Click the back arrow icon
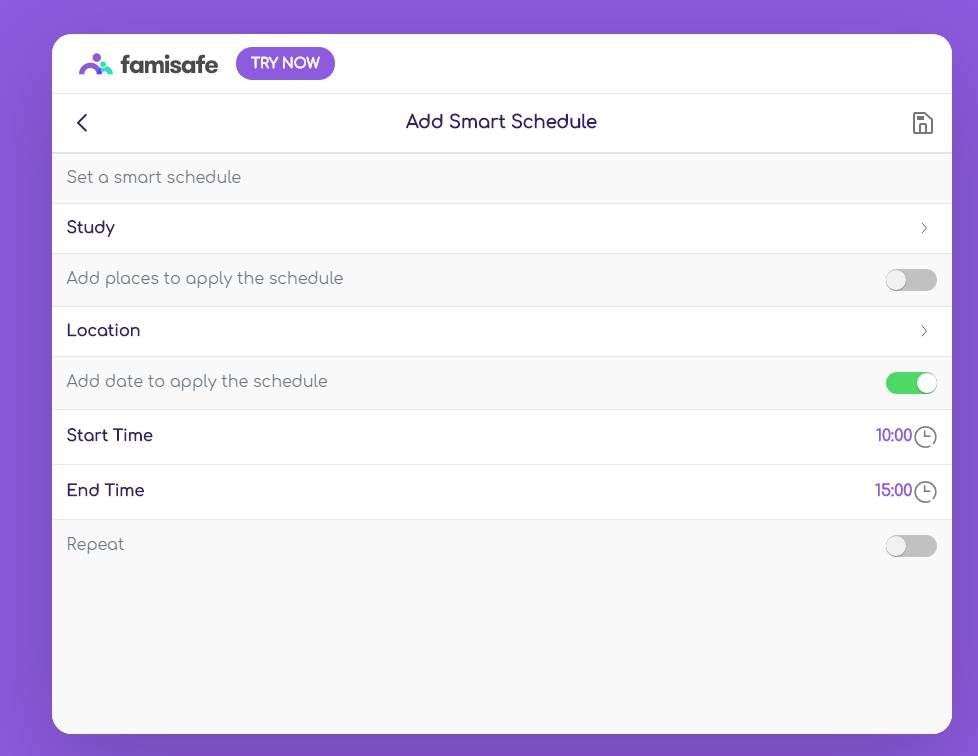The image size is (978, 756). [x=82, y=123]
